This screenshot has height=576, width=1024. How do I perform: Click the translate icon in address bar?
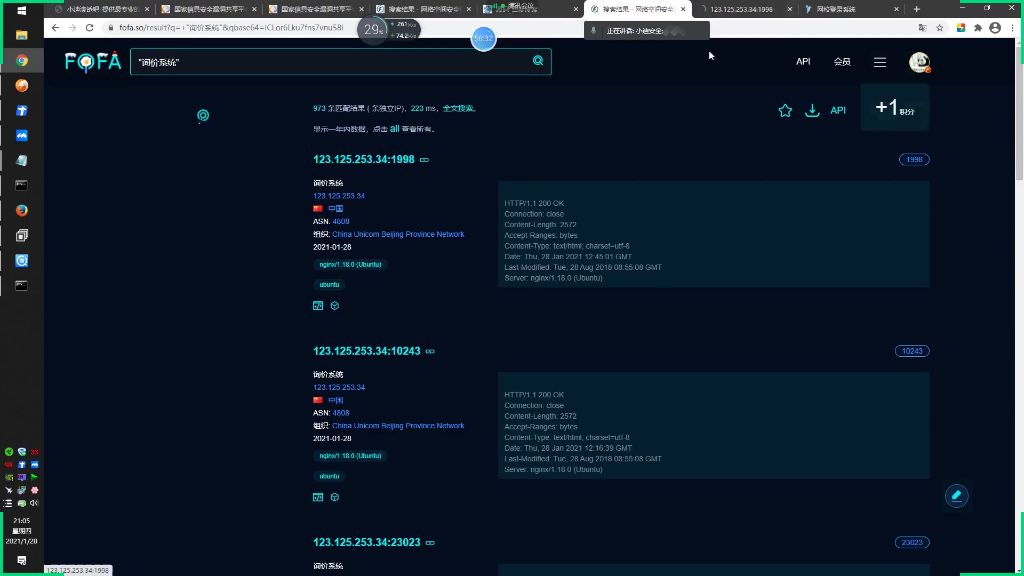coord(922,27)
